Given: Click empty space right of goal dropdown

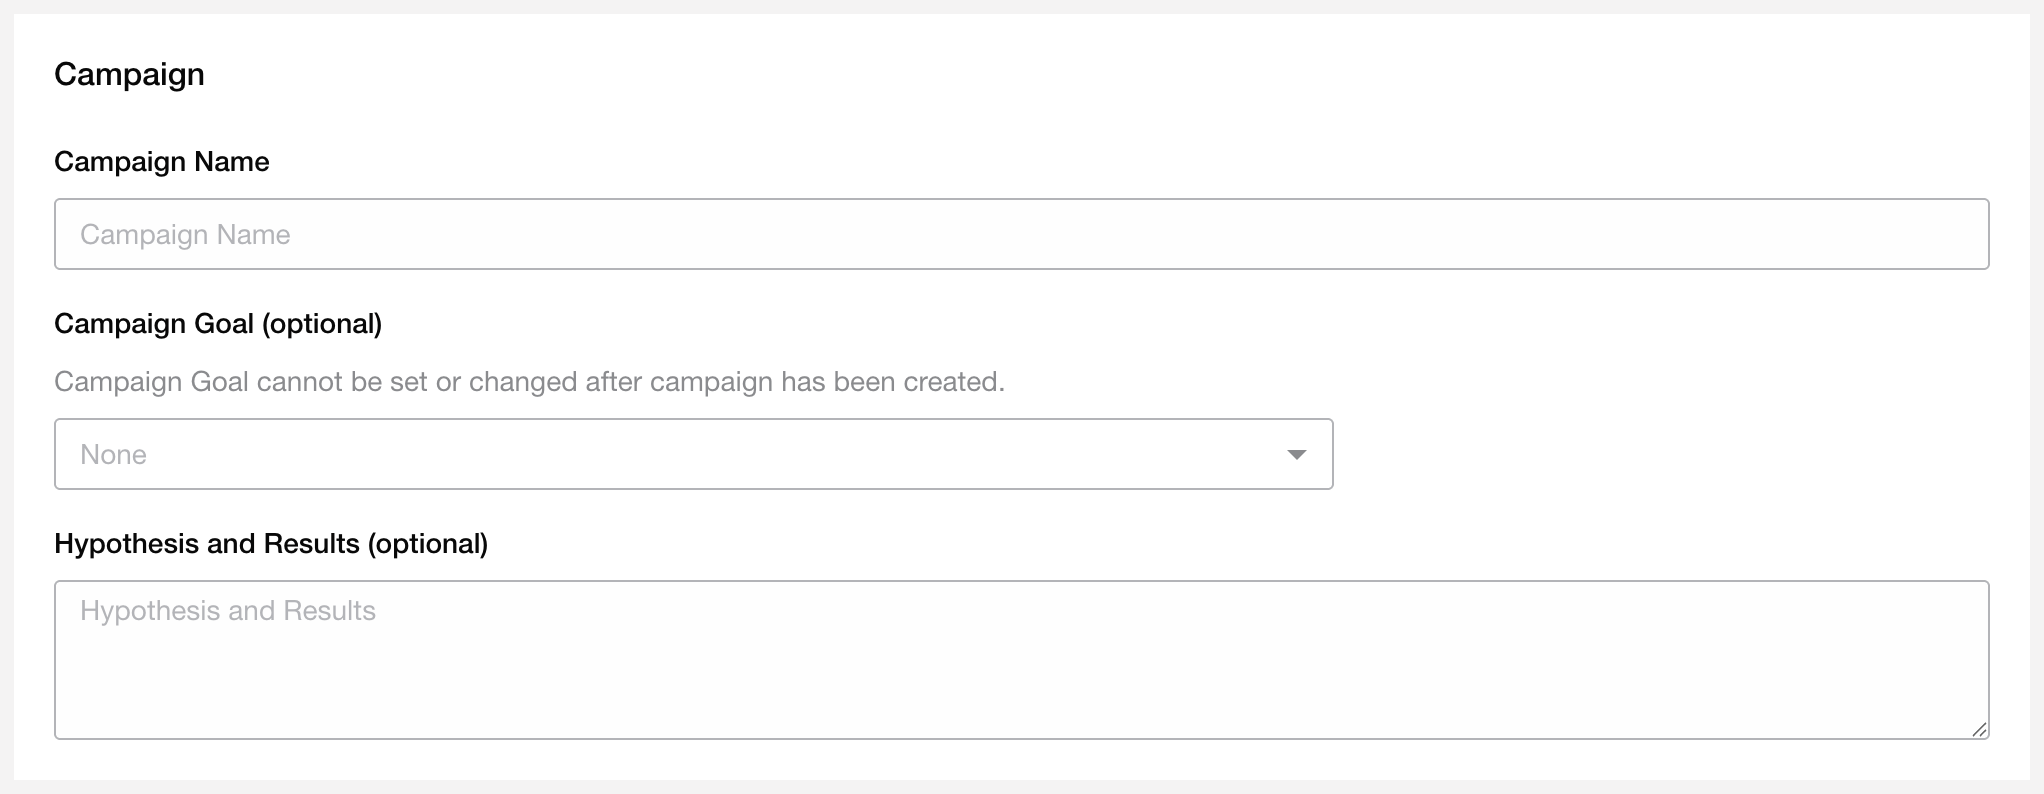Looking at the screenshot, I should pos(1660,454).
